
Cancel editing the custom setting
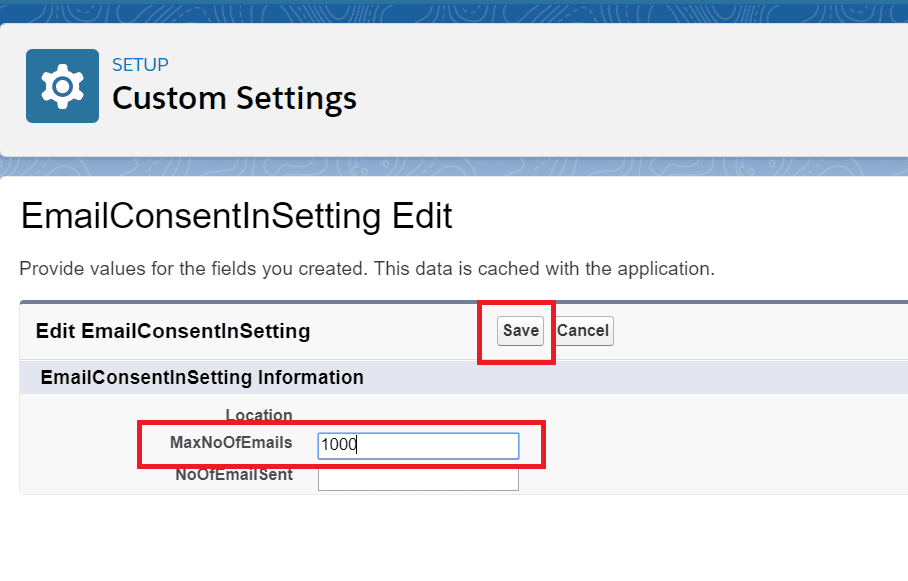click(583, 330)
